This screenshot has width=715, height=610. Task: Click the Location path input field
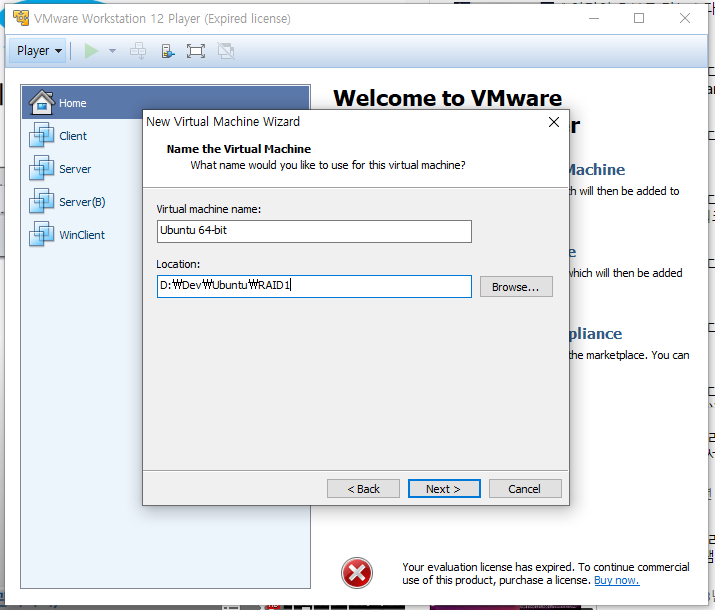click(314, 286)
